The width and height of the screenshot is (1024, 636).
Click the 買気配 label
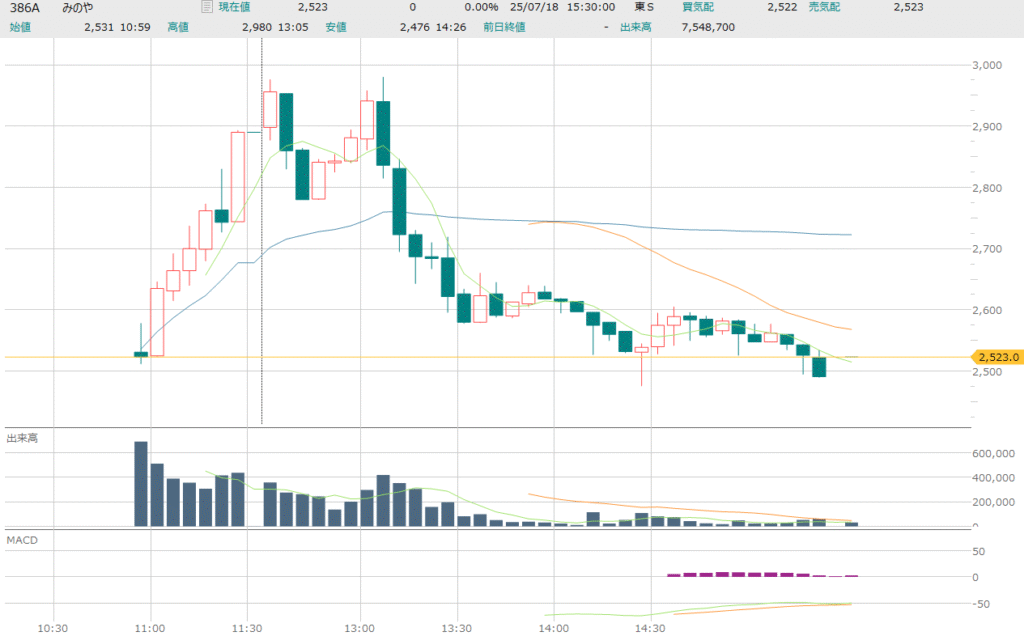coord(698,7)
